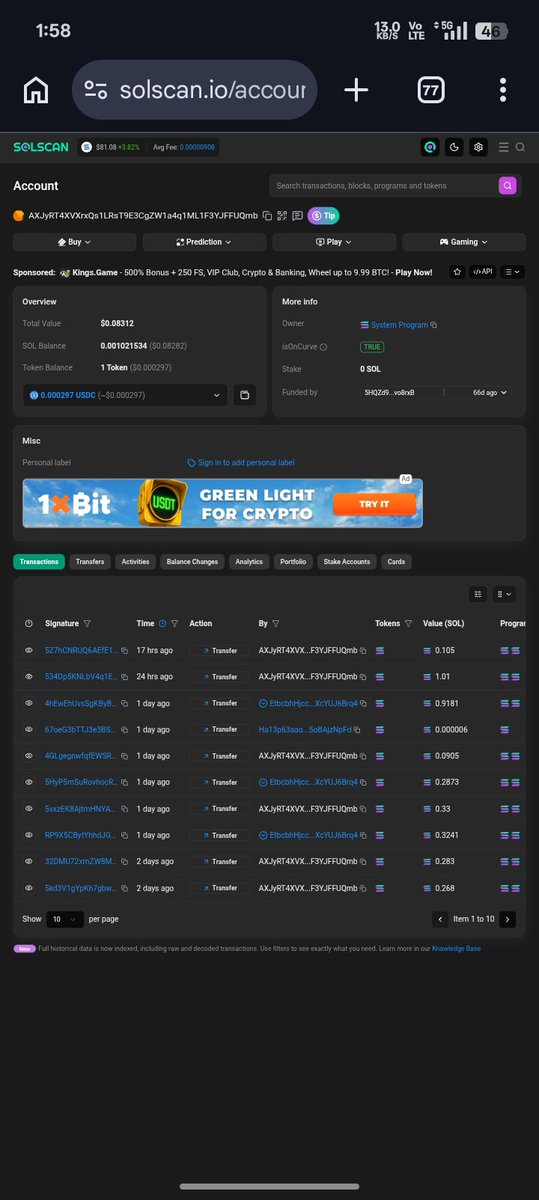Expand the Buy dropdown
Screen dimensions: 539x1200
coord(75,242)
